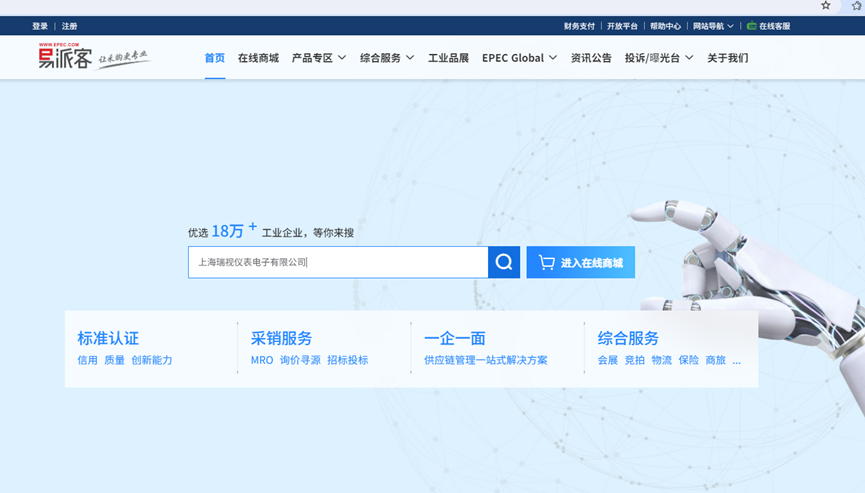Open the 工业品展 menu item
Viewport: 865px width, 493px height.
[448, 58]
